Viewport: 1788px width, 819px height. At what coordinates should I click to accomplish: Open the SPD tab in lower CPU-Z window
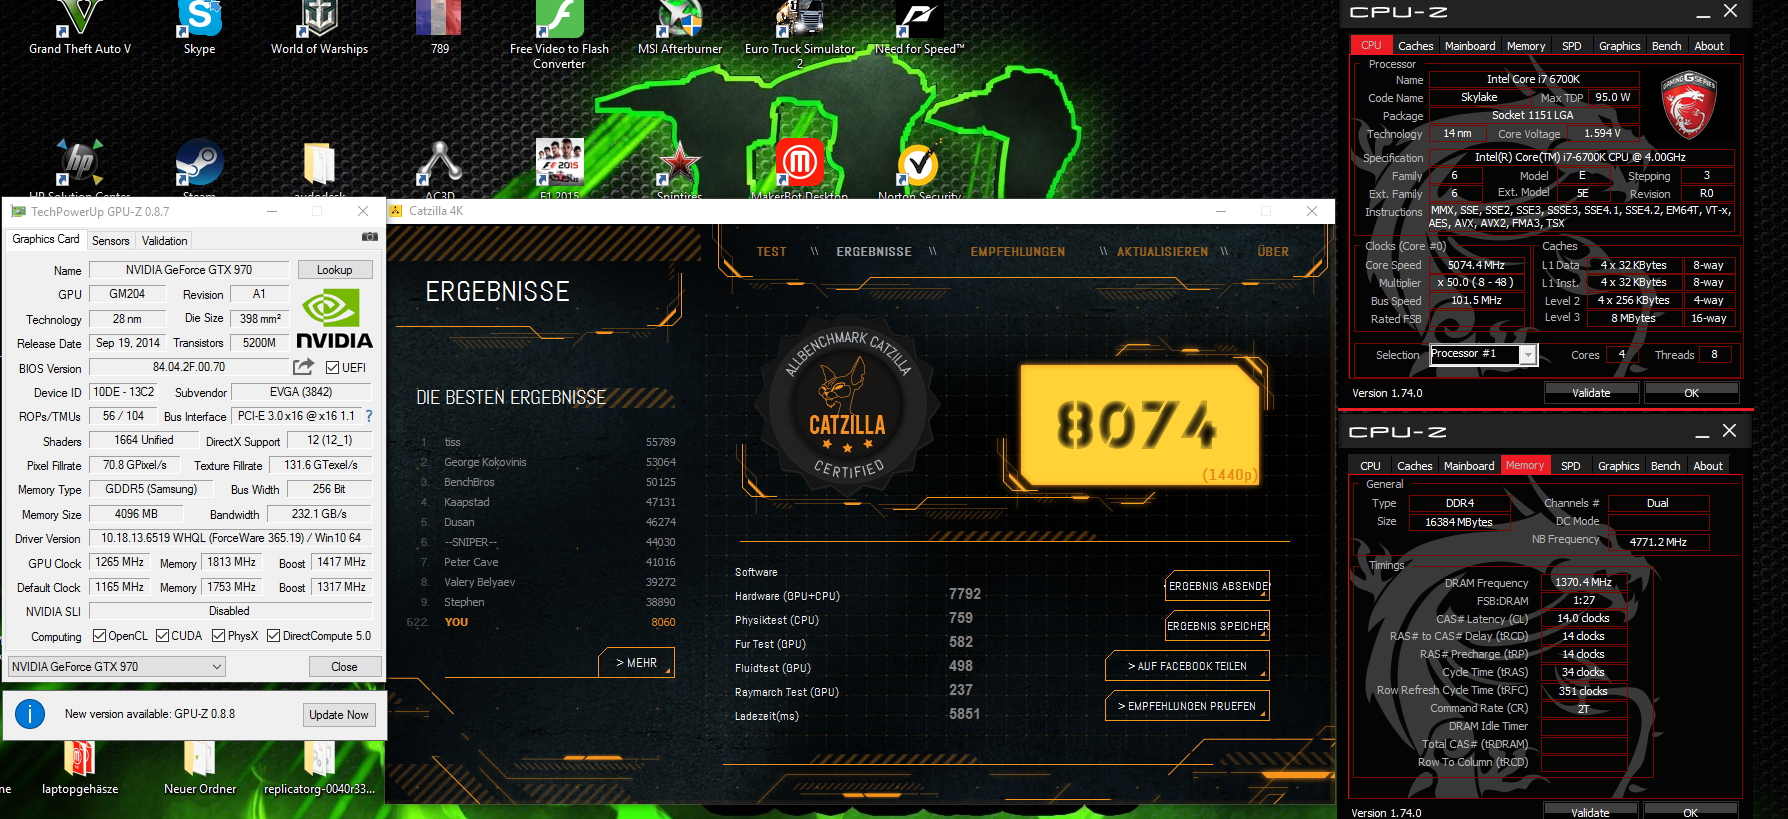pyautogui.click(x=1571, y=466)
